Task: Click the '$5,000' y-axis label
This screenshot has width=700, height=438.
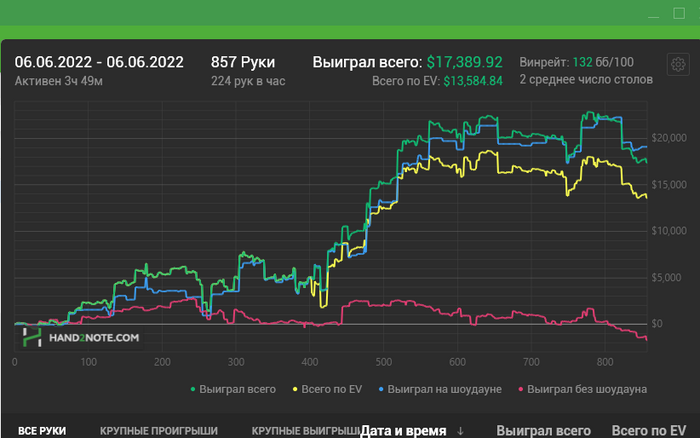Action: pyautogui.click(x=666, y=278)
